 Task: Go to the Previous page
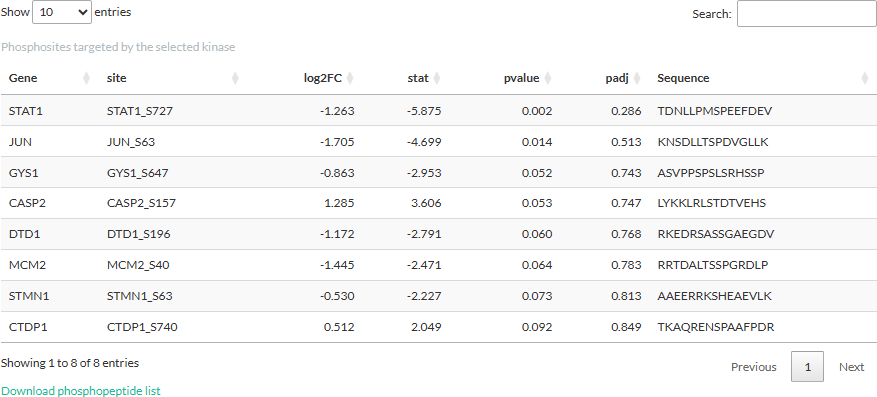point(754,367)
